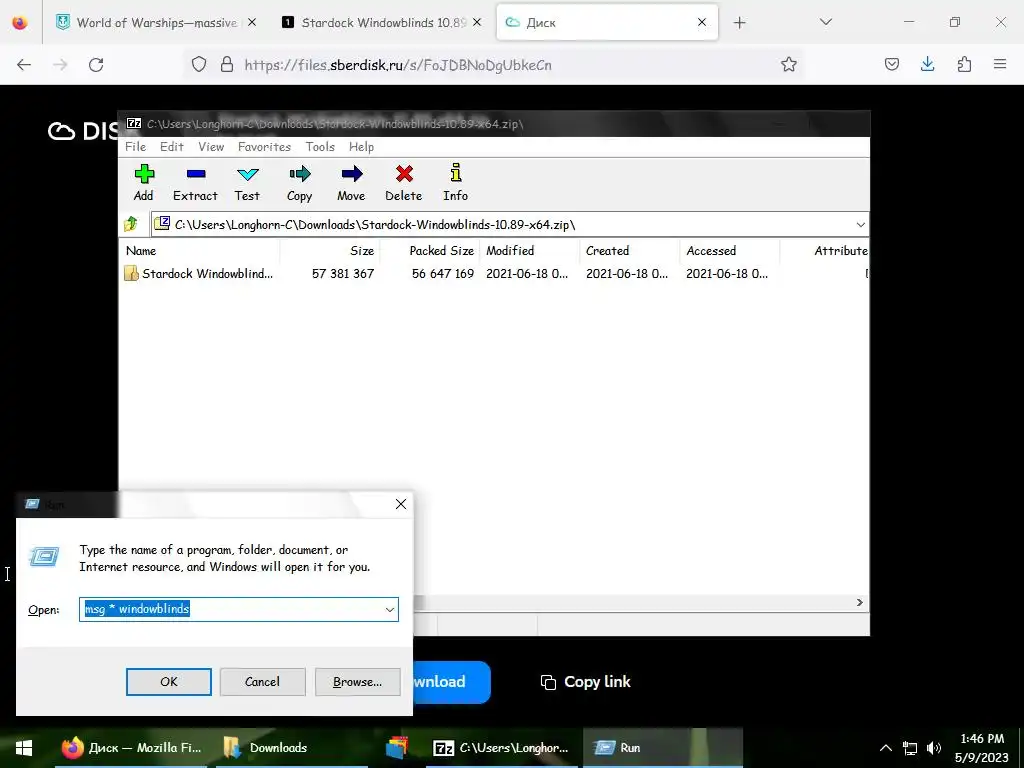The height and width of the screenshot is (768, 1024).
Task: Go back in Firefox history
Action: click(24, 65)
